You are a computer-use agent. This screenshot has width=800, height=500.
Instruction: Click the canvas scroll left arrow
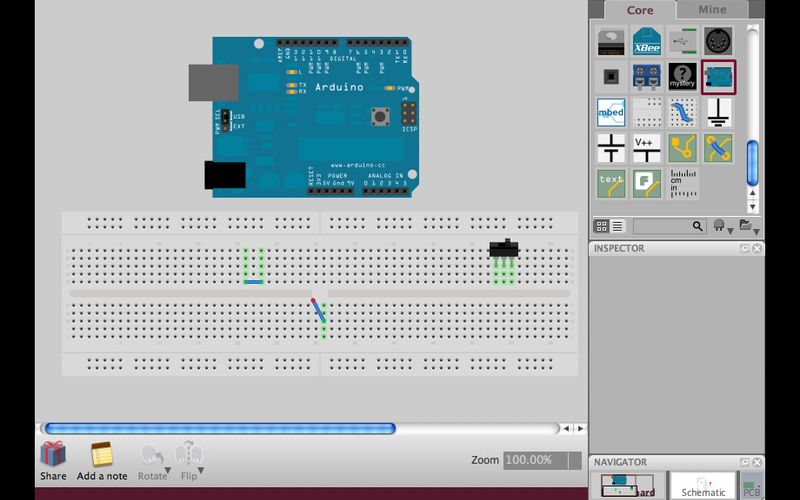coord(566,429)
